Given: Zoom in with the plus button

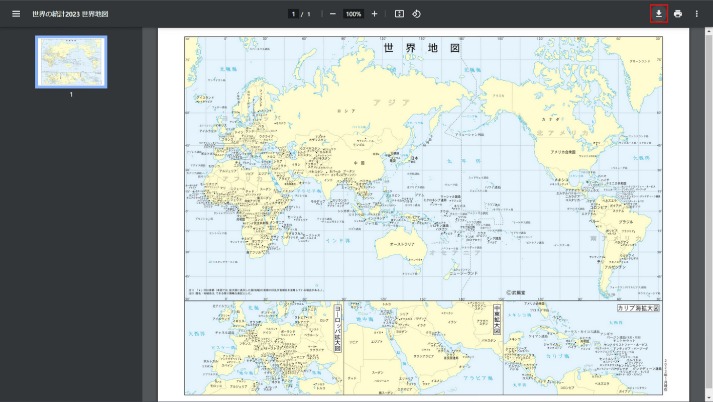Looking at the screenshot, I should (374, 14).
